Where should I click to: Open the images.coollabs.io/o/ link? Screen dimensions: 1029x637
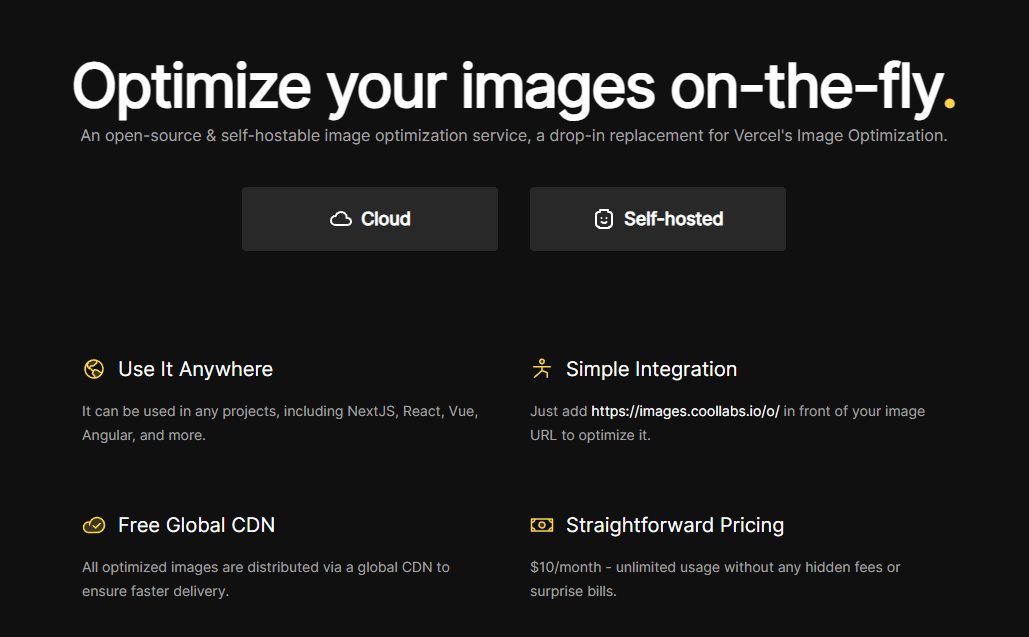pyautogui.click(x=684, y=410)
